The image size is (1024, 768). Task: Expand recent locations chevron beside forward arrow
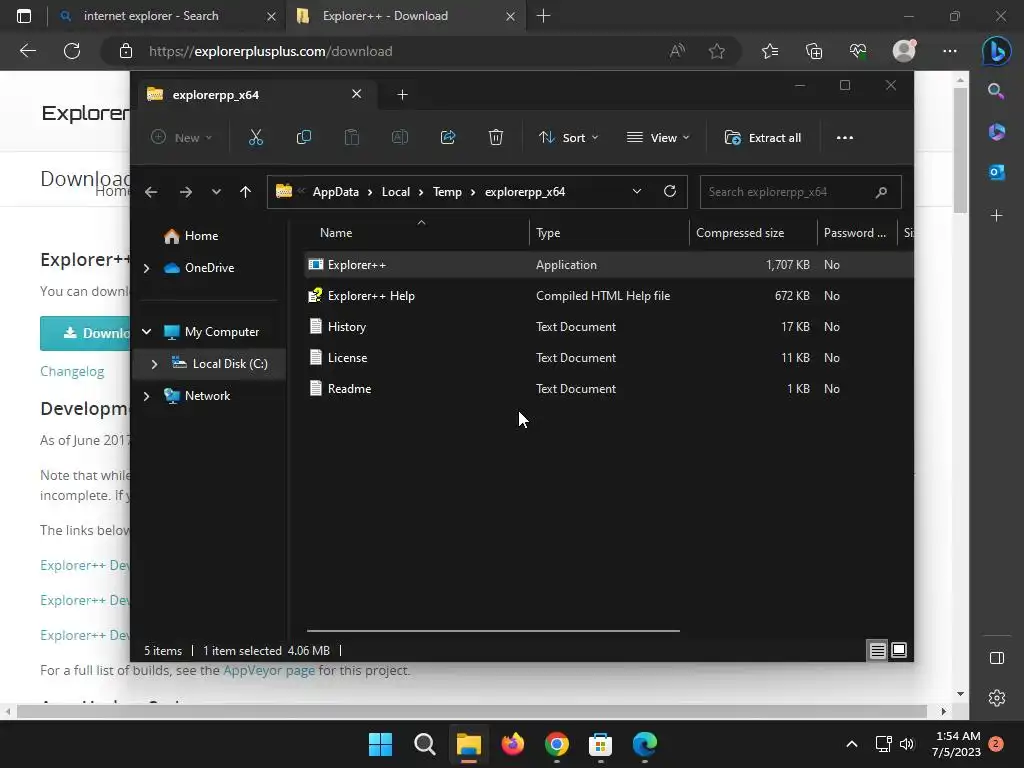(x=216, y=192)
